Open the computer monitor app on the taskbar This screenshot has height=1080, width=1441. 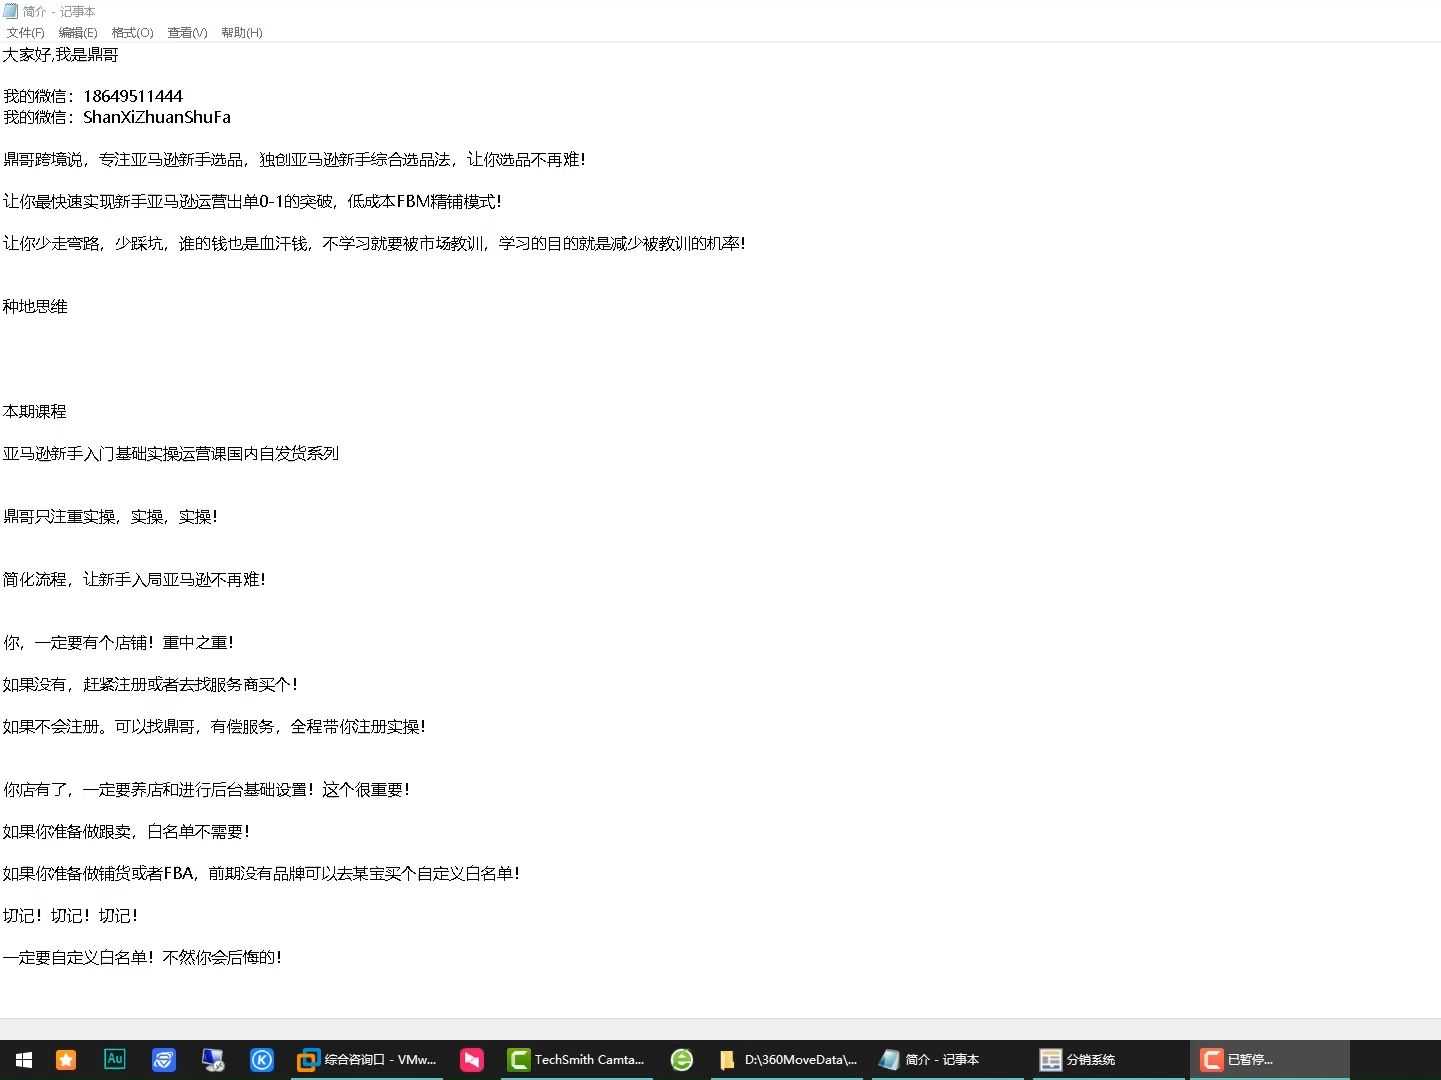pyautogui.click(x=213, y=1060)
